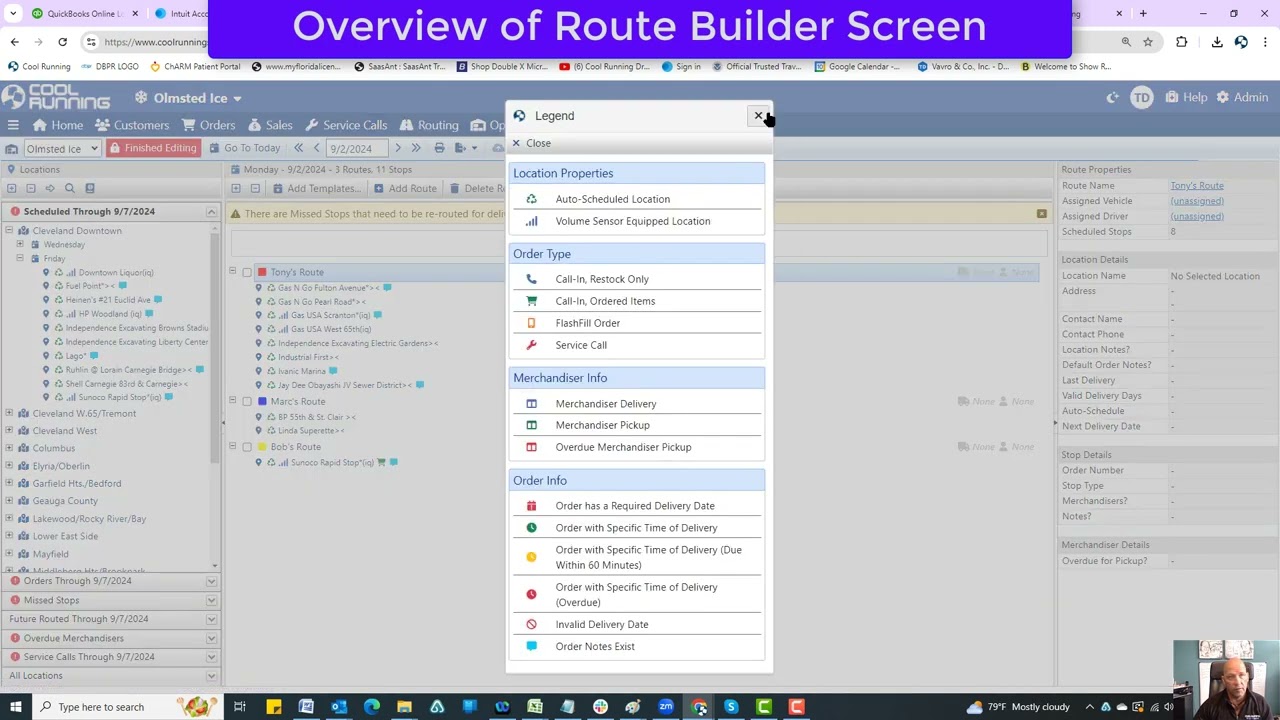The image size is (1280, 720).
Task: Click the Go To Today button
Action: (245, 148)
